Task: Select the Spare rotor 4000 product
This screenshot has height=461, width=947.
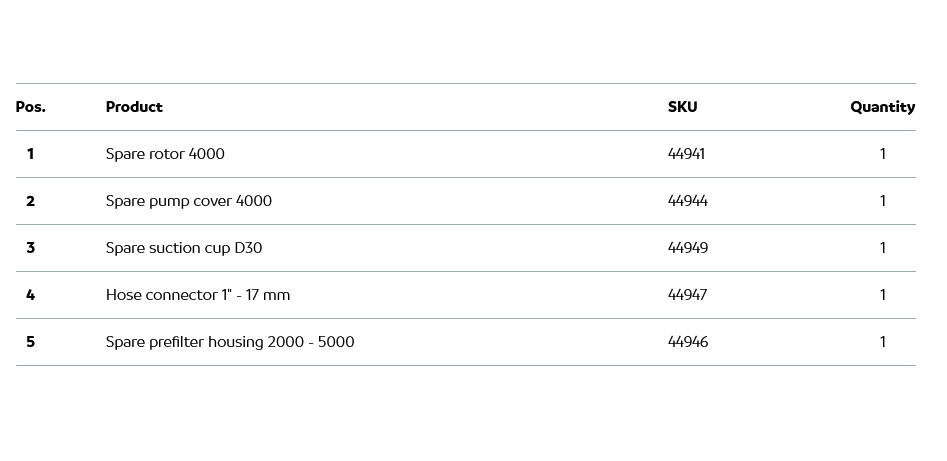Action: click(165, 154)
